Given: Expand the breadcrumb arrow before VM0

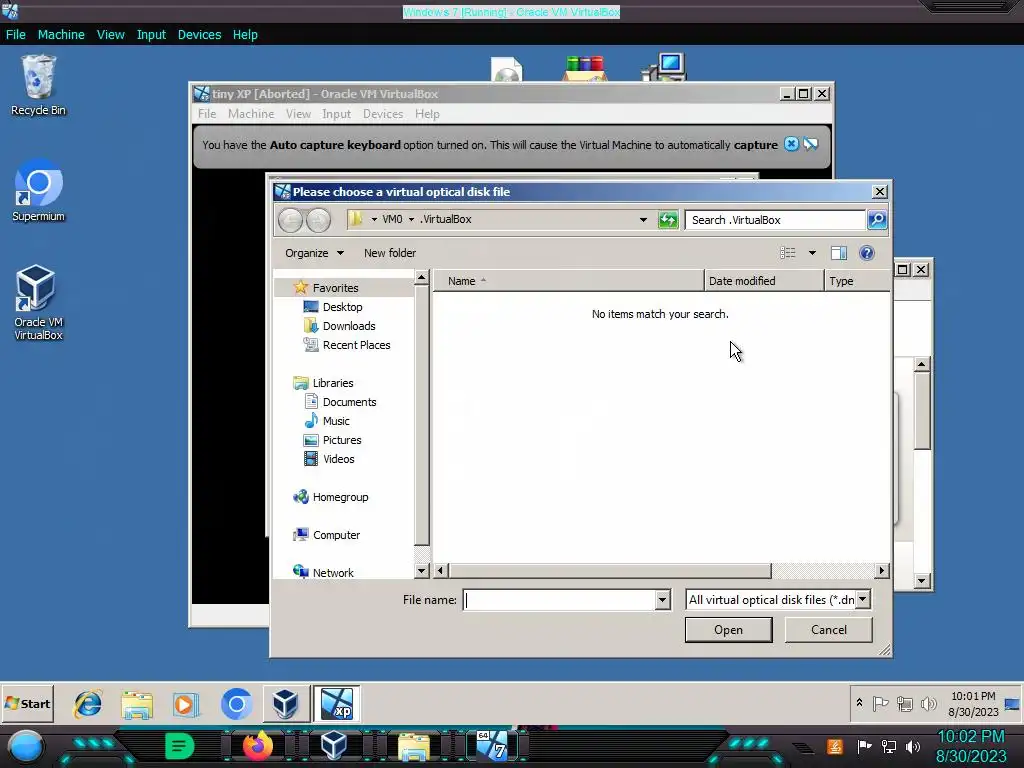Looking at the screenshot, I should 374,219.
